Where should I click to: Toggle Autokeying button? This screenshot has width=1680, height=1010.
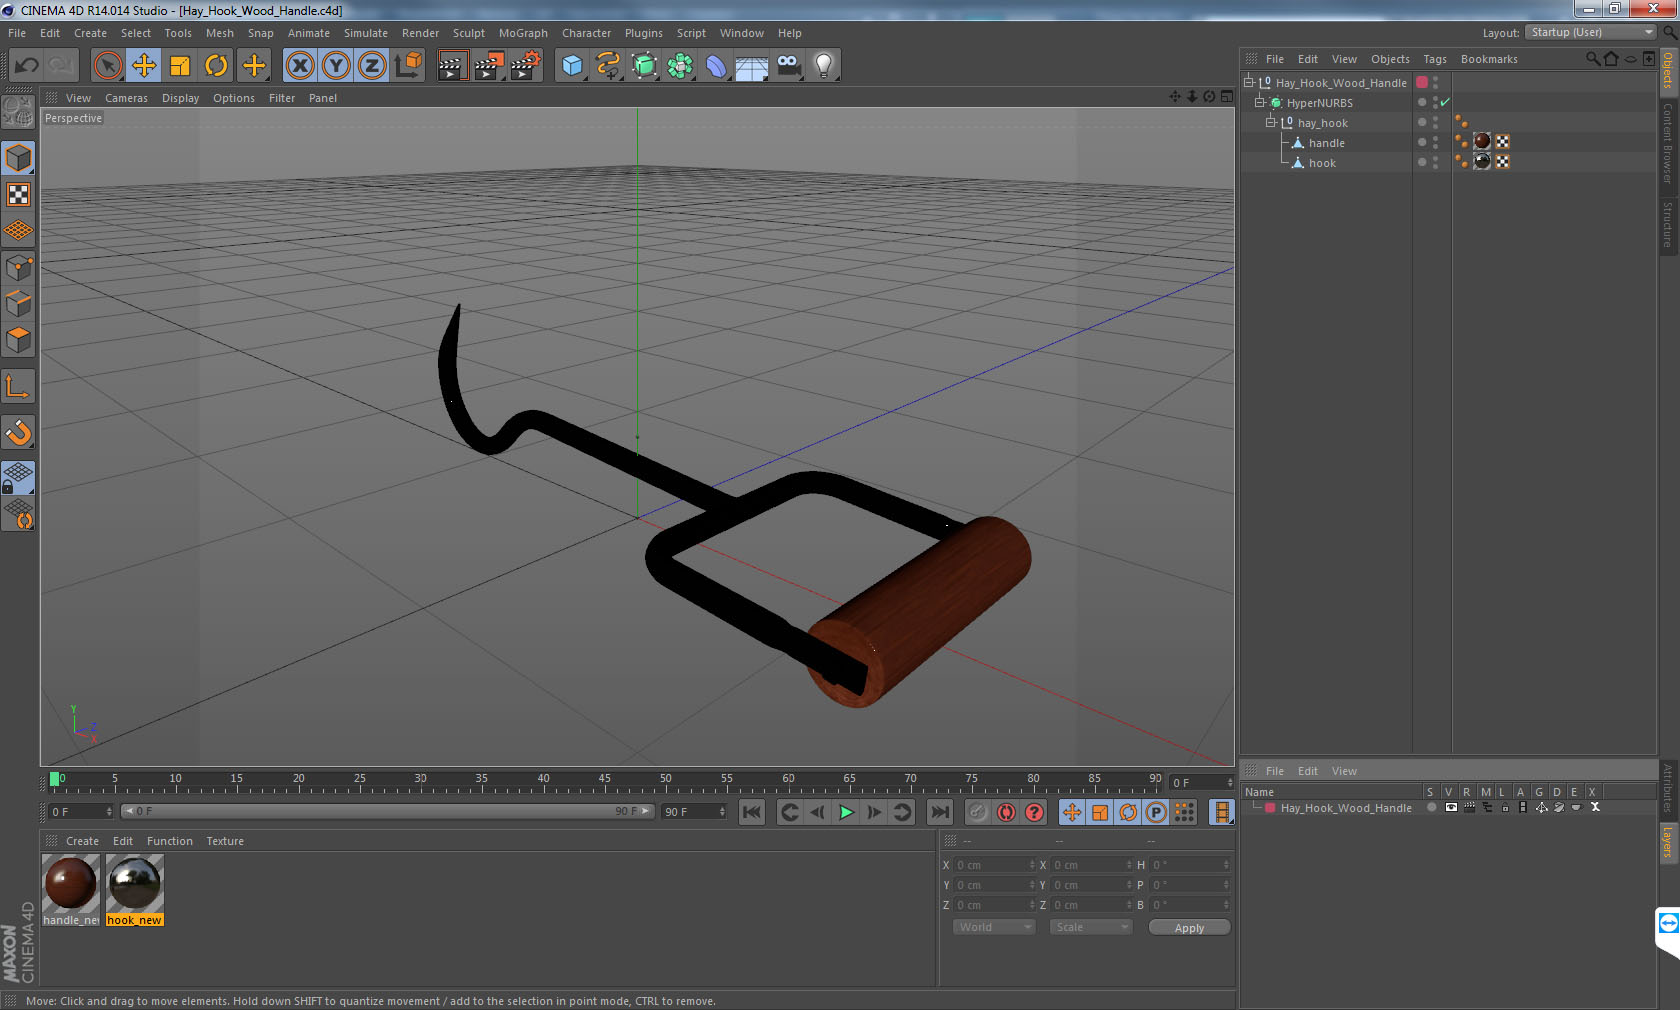[1006, 812]
